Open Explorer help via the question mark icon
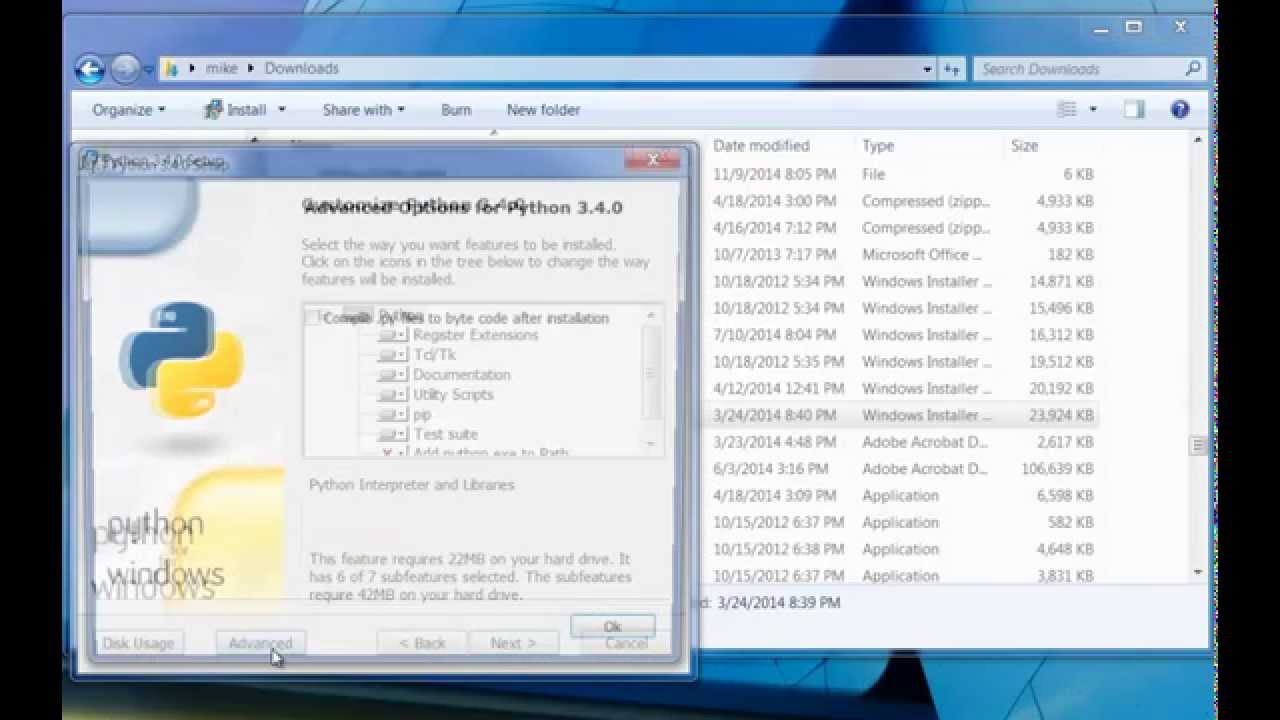The width and height of the screenshot is (1280, 720). pyautogui.click(x=1180, y=110)
